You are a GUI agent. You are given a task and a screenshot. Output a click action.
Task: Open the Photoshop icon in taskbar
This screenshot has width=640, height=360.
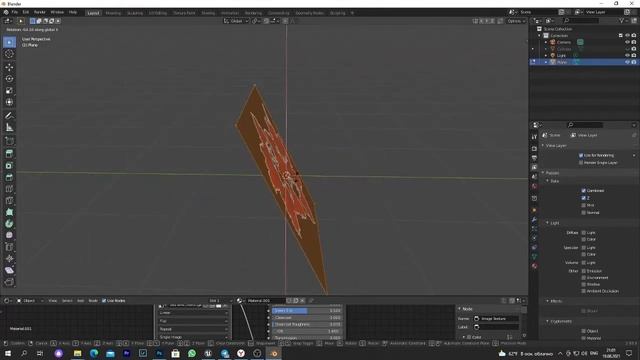(159, 353)
